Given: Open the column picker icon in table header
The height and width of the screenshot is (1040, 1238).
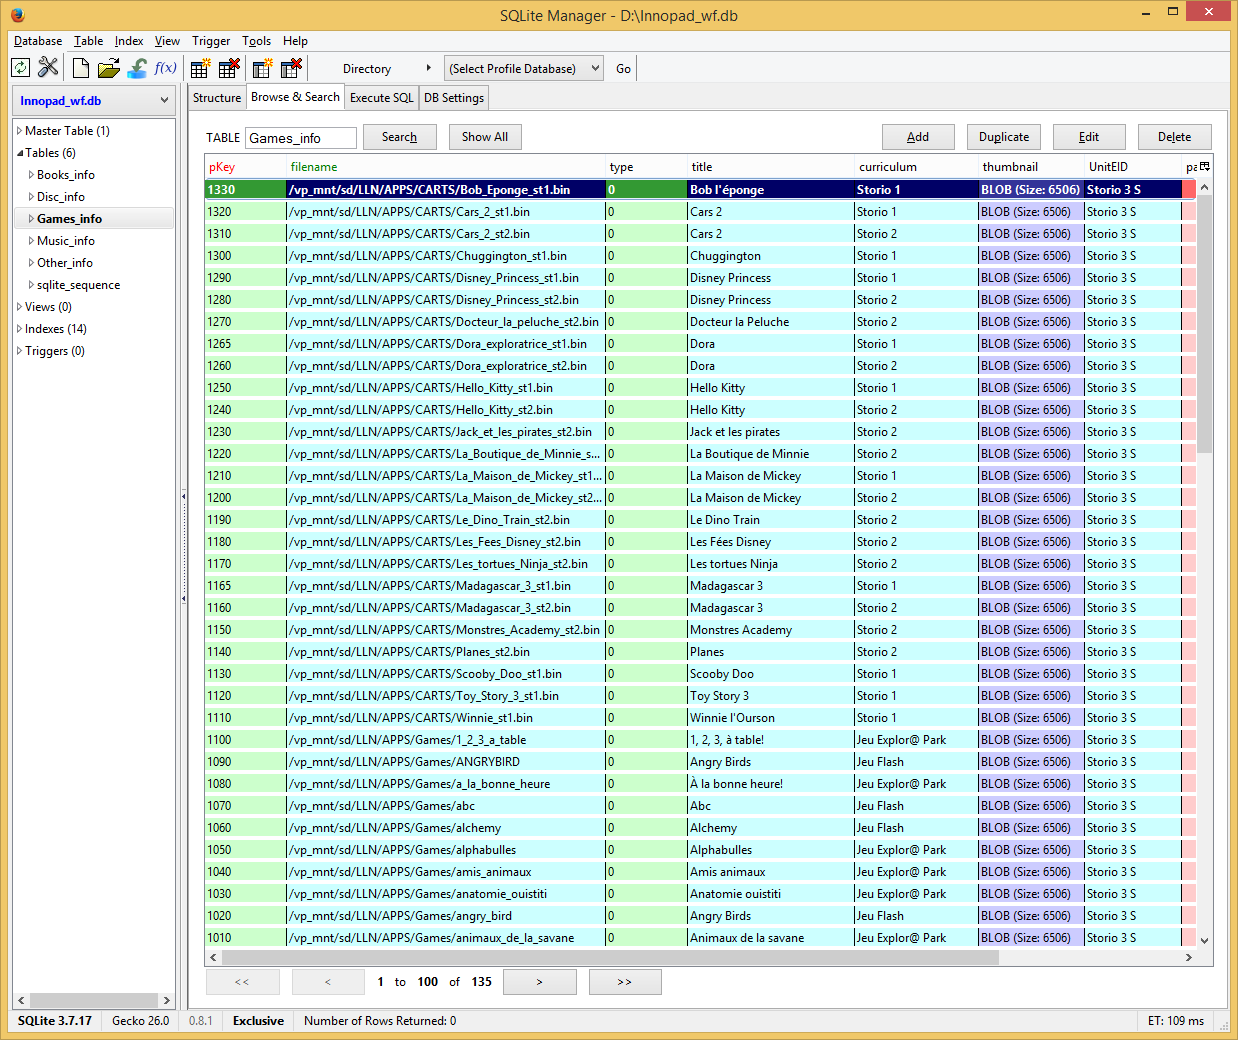Looking at the screenshot, I should point(1204,167).
